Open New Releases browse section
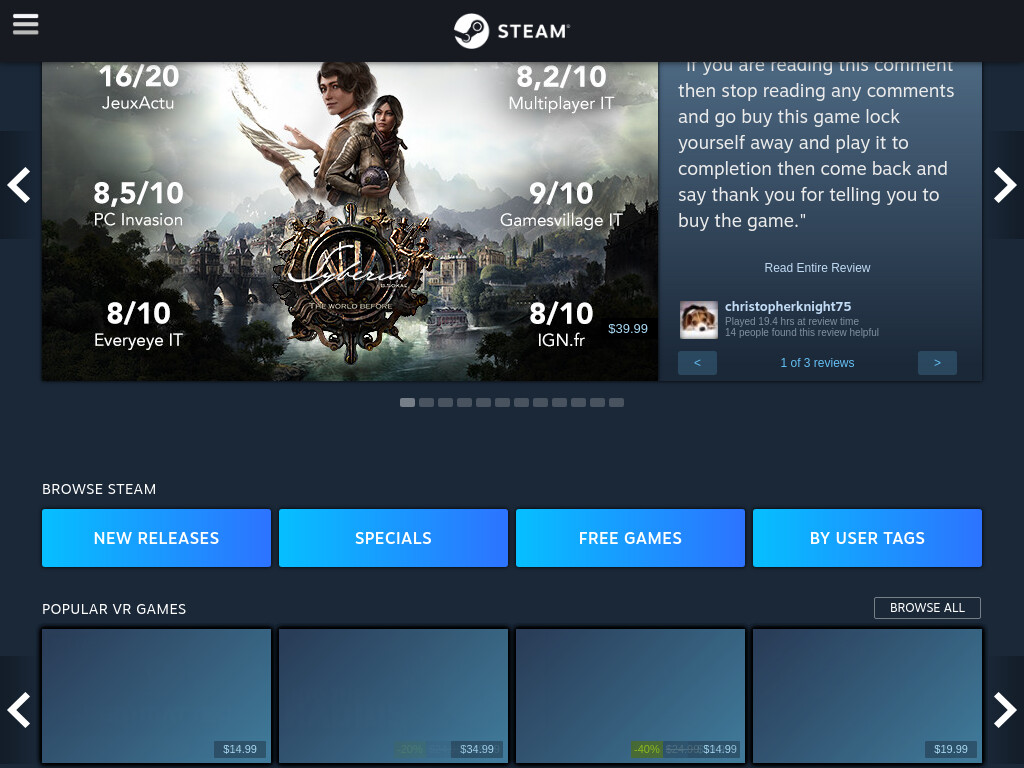 click(x=156, y=538)
